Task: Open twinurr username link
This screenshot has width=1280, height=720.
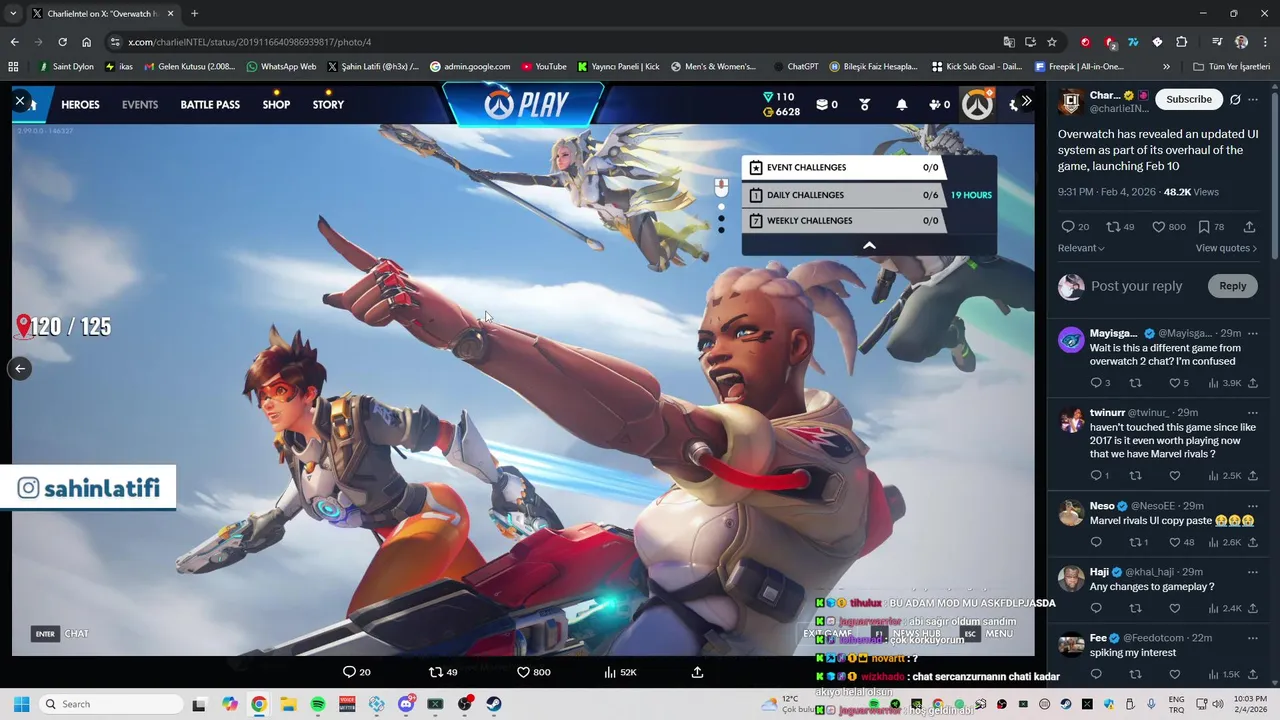Action: click(1107, 412)
